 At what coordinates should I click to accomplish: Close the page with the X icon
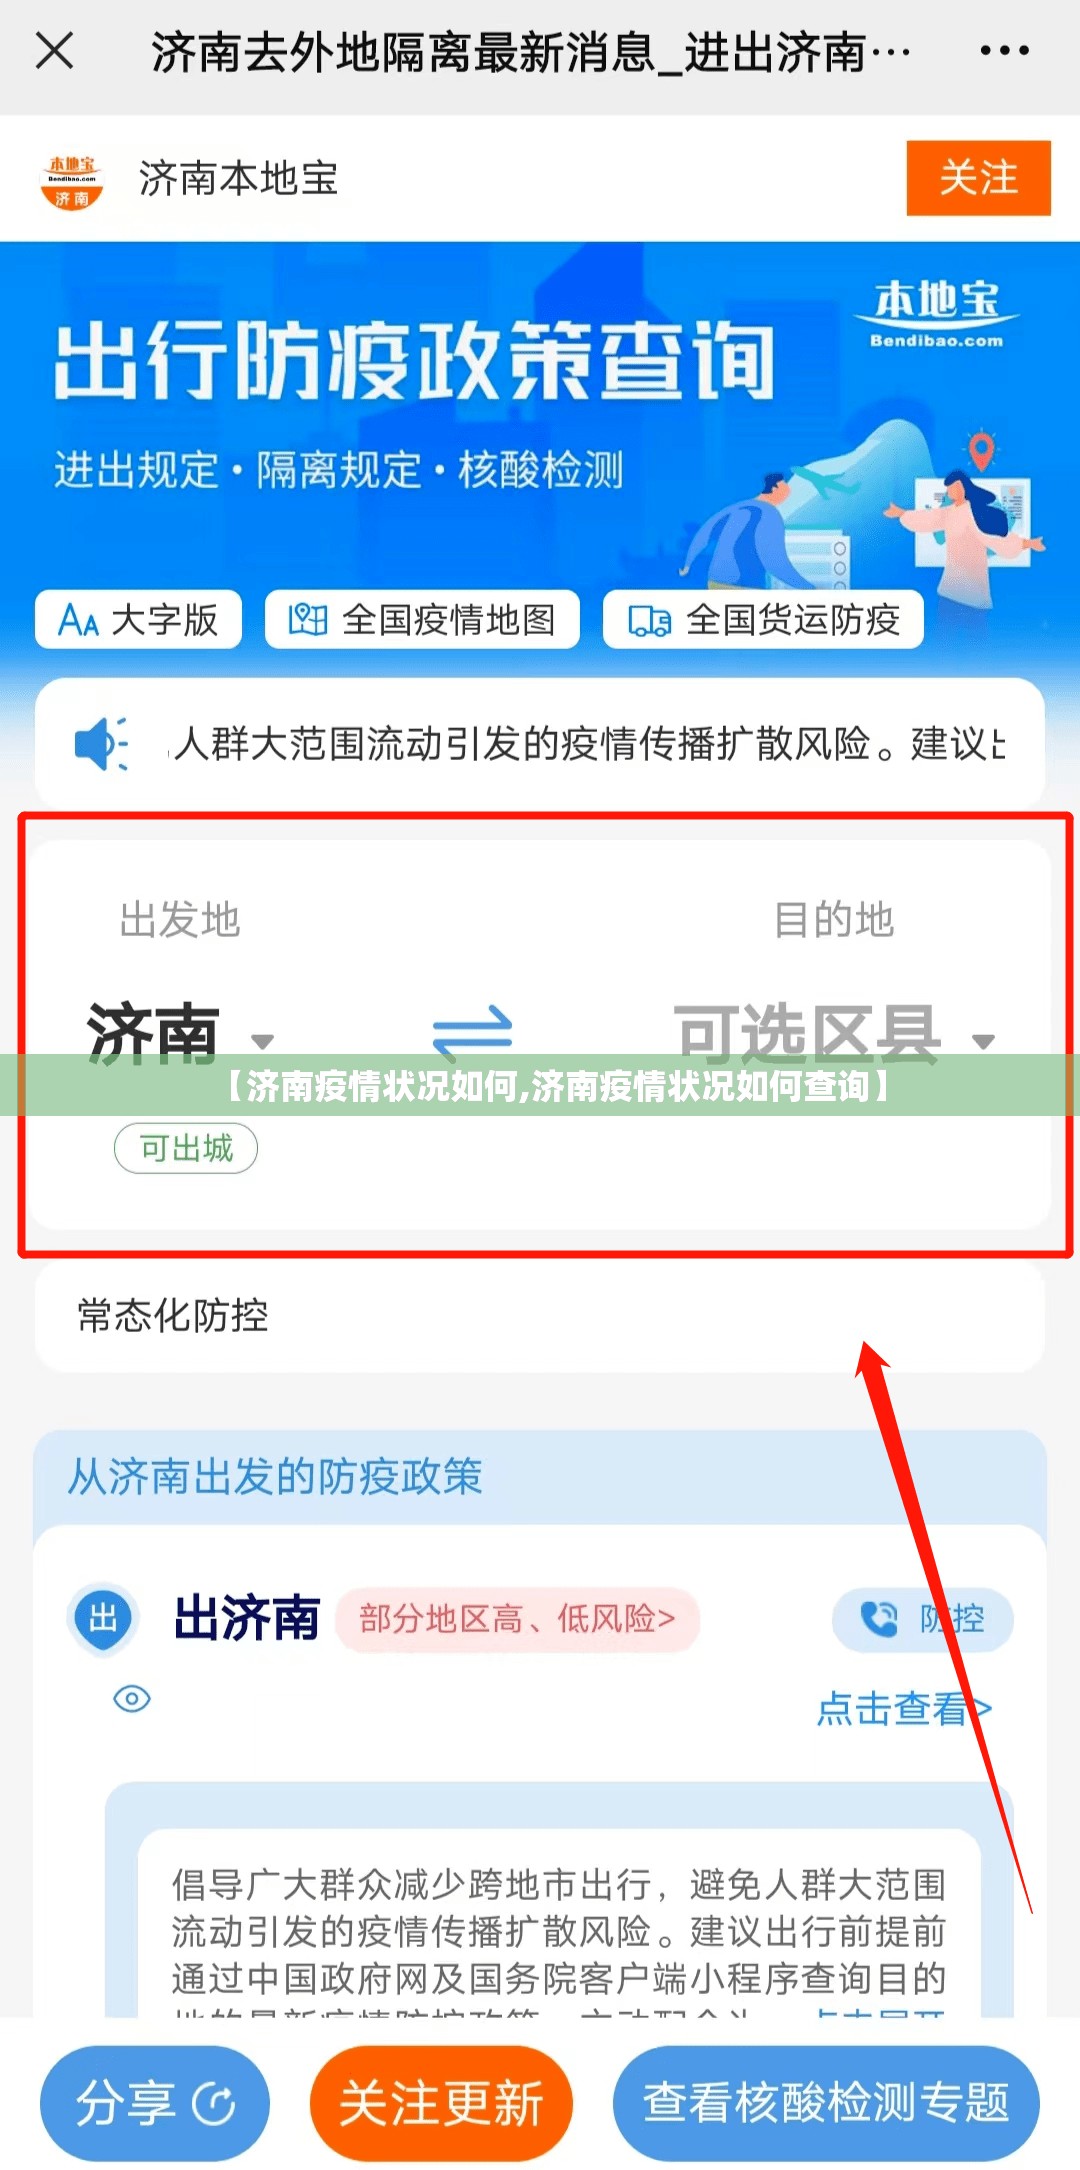(55, 50)
